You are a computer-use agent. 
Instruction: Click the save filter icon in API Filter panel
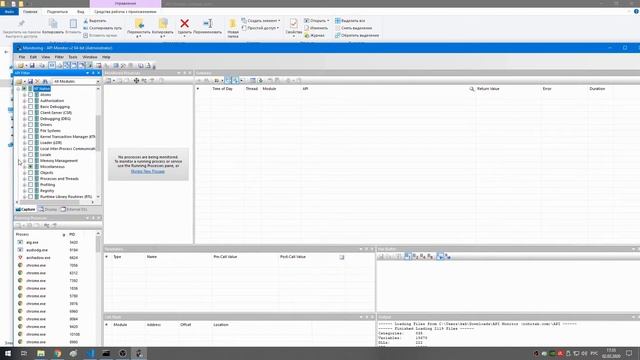click(30, 82)
